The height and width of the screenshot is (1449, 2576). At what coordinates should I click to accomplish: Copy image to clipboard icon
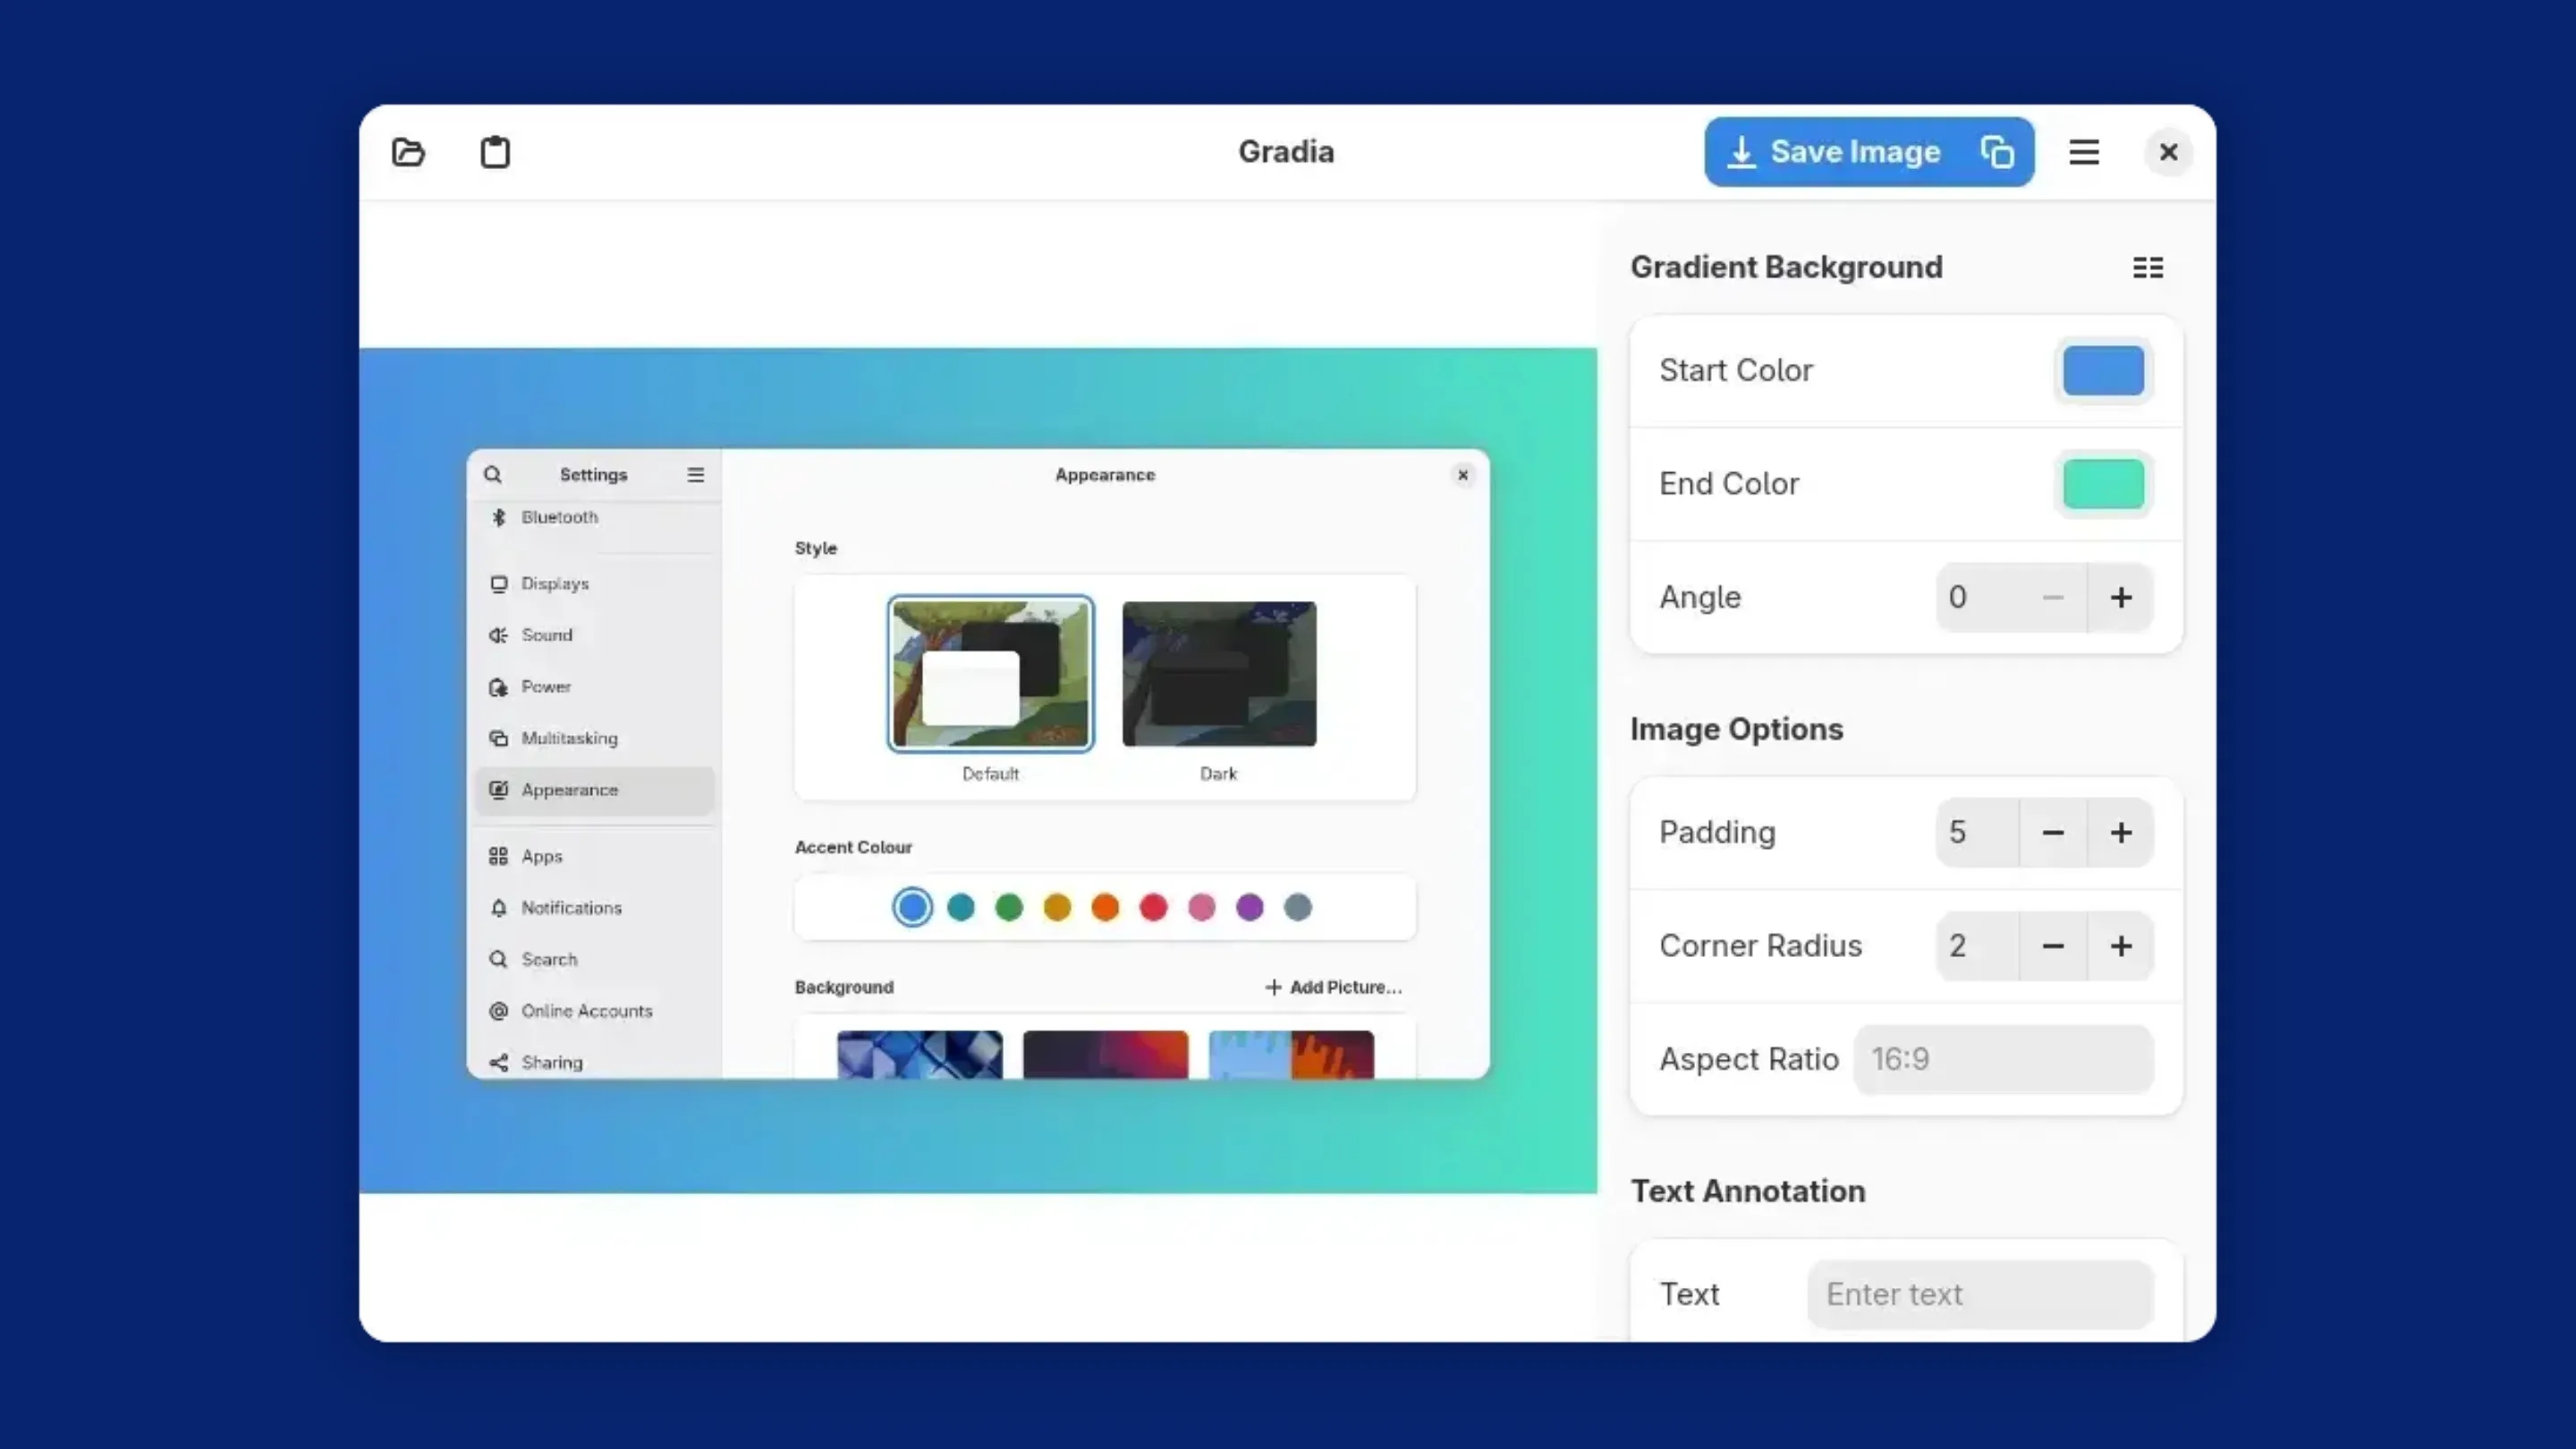[x=1997, y=152]
